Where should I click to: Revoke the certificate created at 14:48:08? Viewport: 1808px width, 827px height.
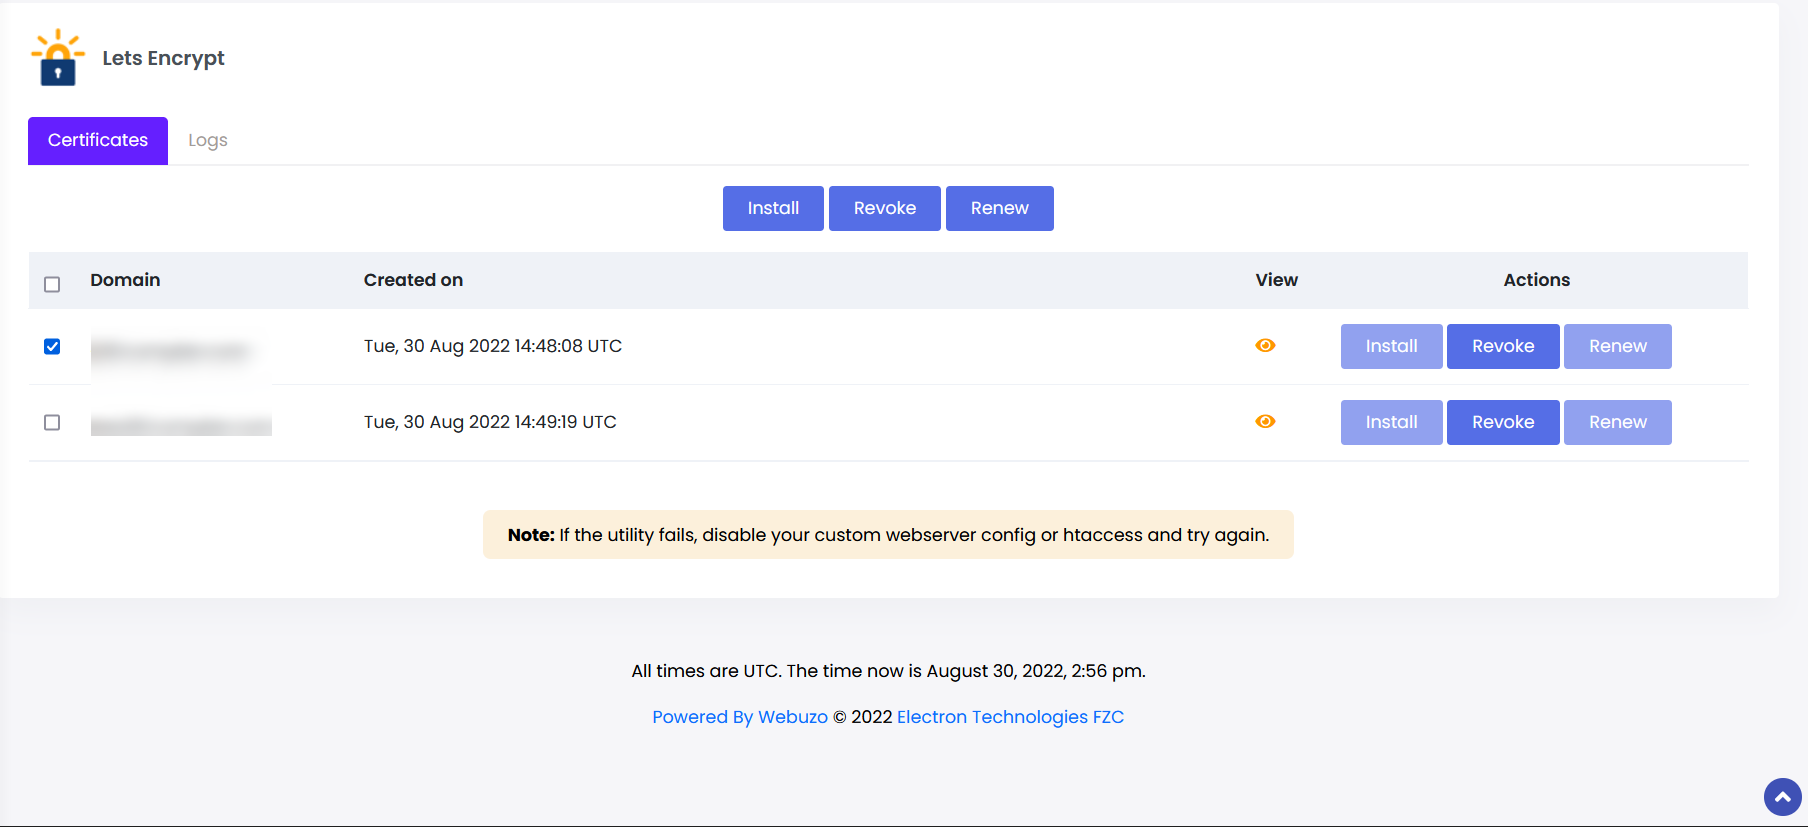coord(1502,347)
